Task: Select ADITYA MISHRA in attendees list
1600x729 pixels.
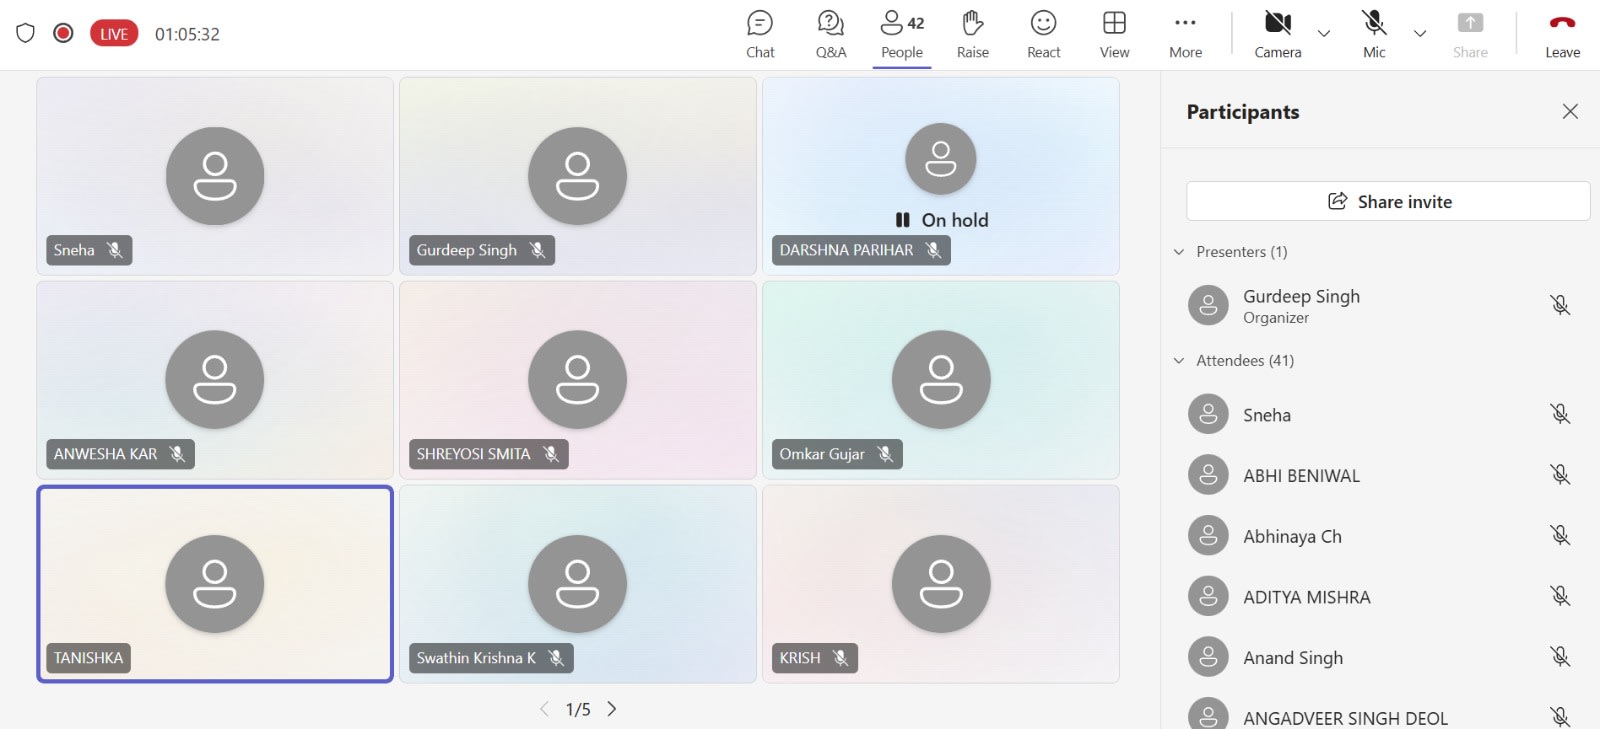Action: pos(1380,596)
